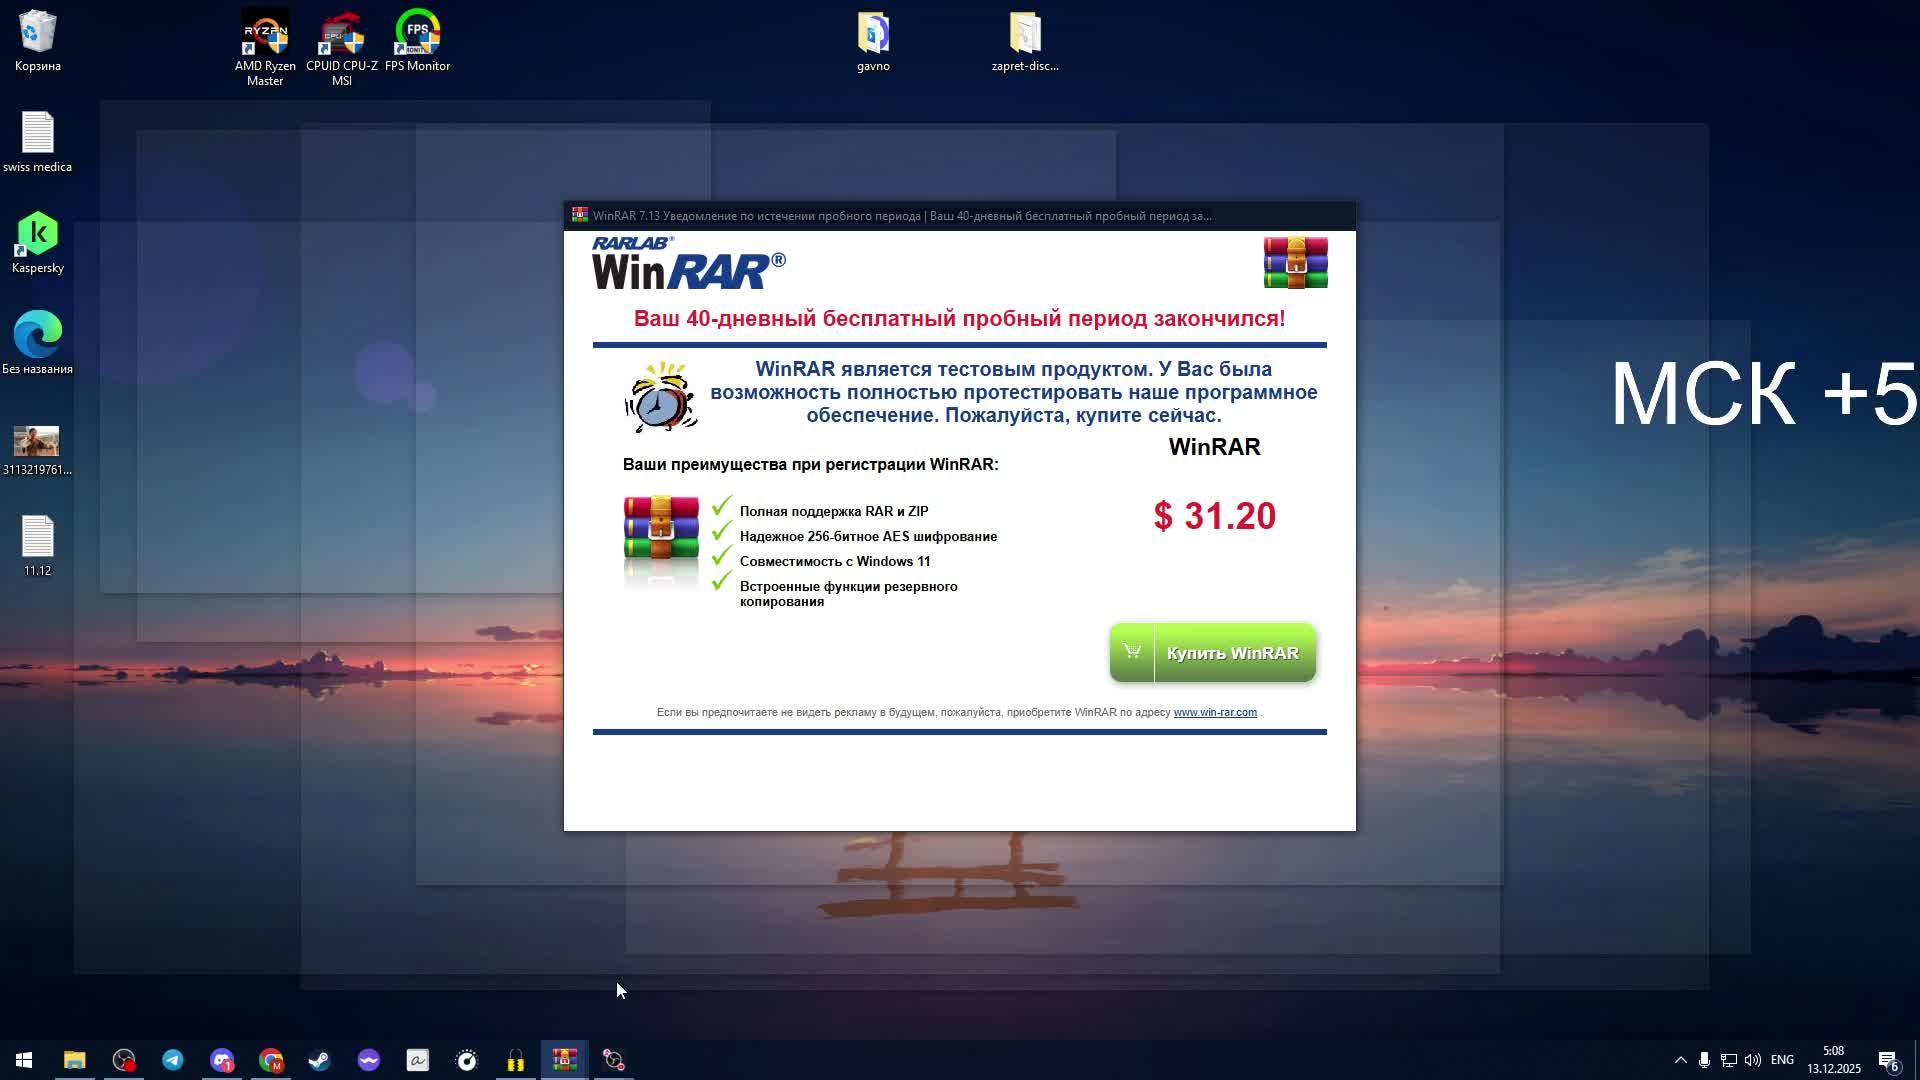1920x1080 pixels.
Task: Open the Windows Start menu
Action: (24, 1060)
